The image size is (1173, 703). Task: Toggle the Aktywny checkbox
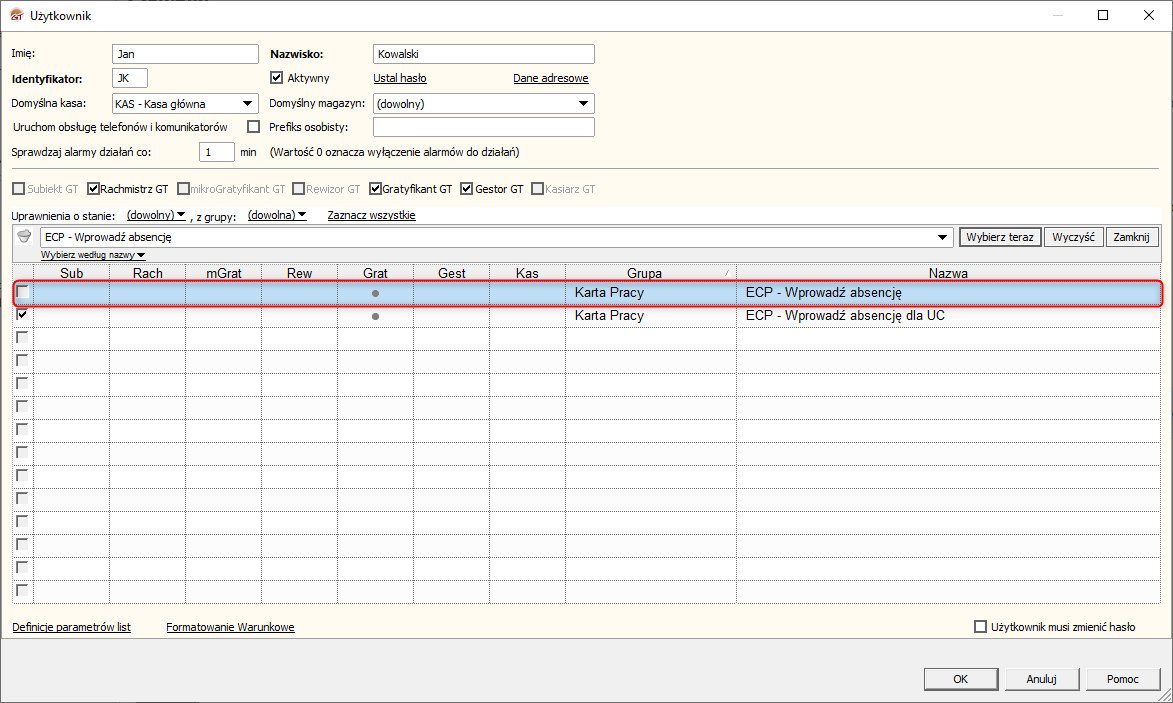coord(277,78)
